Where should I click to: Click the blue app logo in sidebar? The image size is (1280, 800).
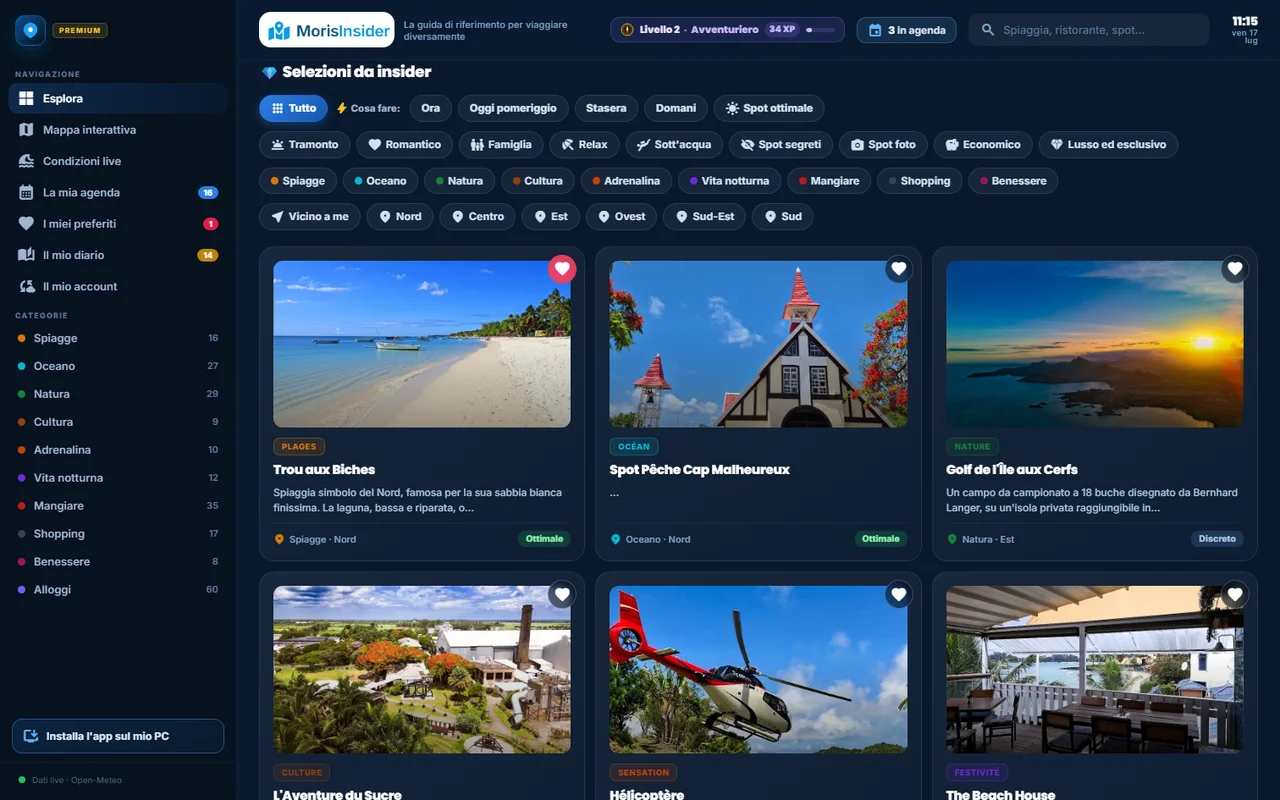30,30
